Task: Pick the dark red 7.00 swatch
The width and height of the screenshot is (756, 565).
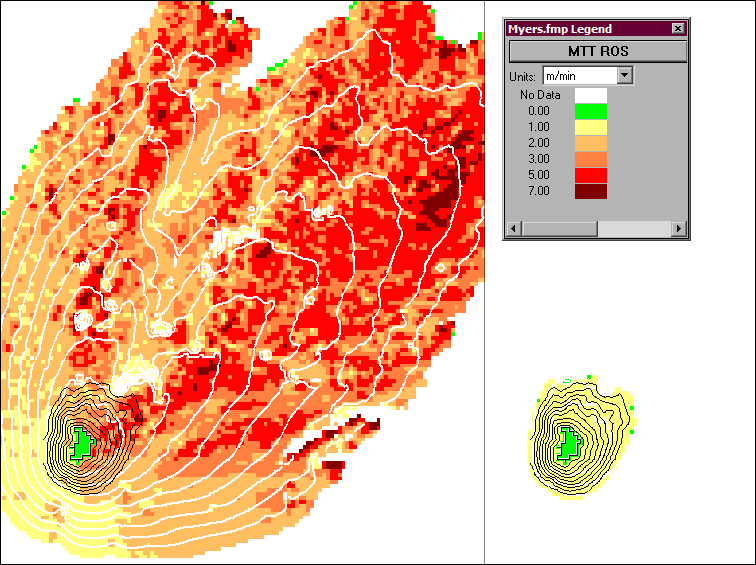Action: [x=591, y=191]
